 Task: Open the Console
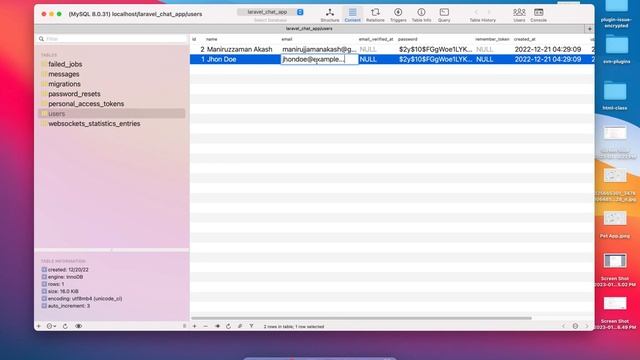(538, 15)
